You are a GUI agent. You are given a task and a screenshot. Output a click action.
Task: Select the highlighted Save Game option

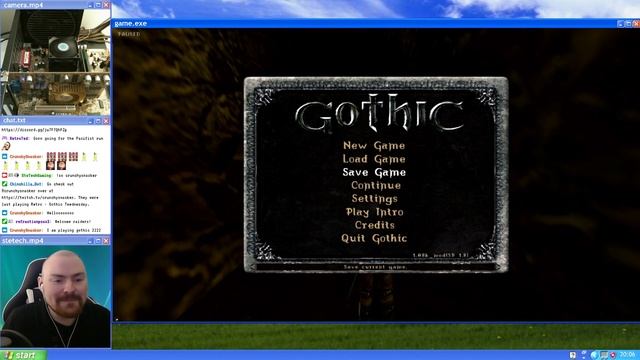click(x=374, y=172)
